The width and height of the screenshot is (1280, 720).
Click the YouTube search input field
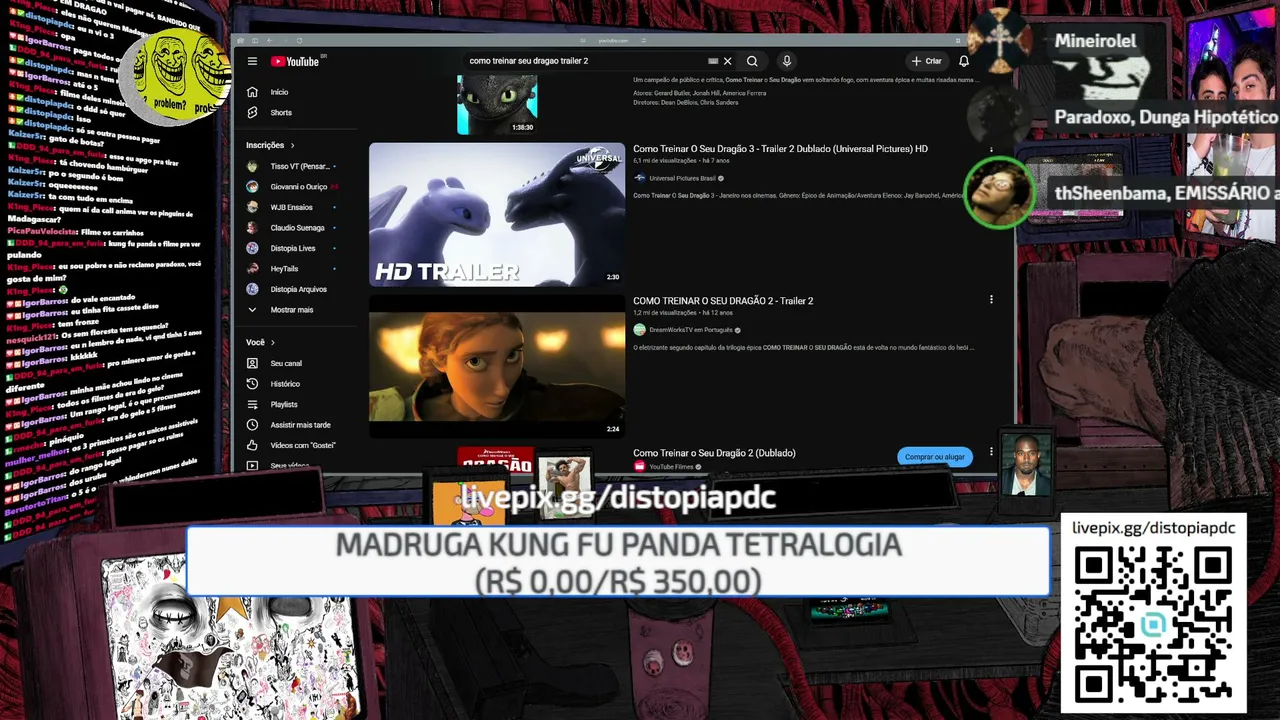tap(585, 61)
